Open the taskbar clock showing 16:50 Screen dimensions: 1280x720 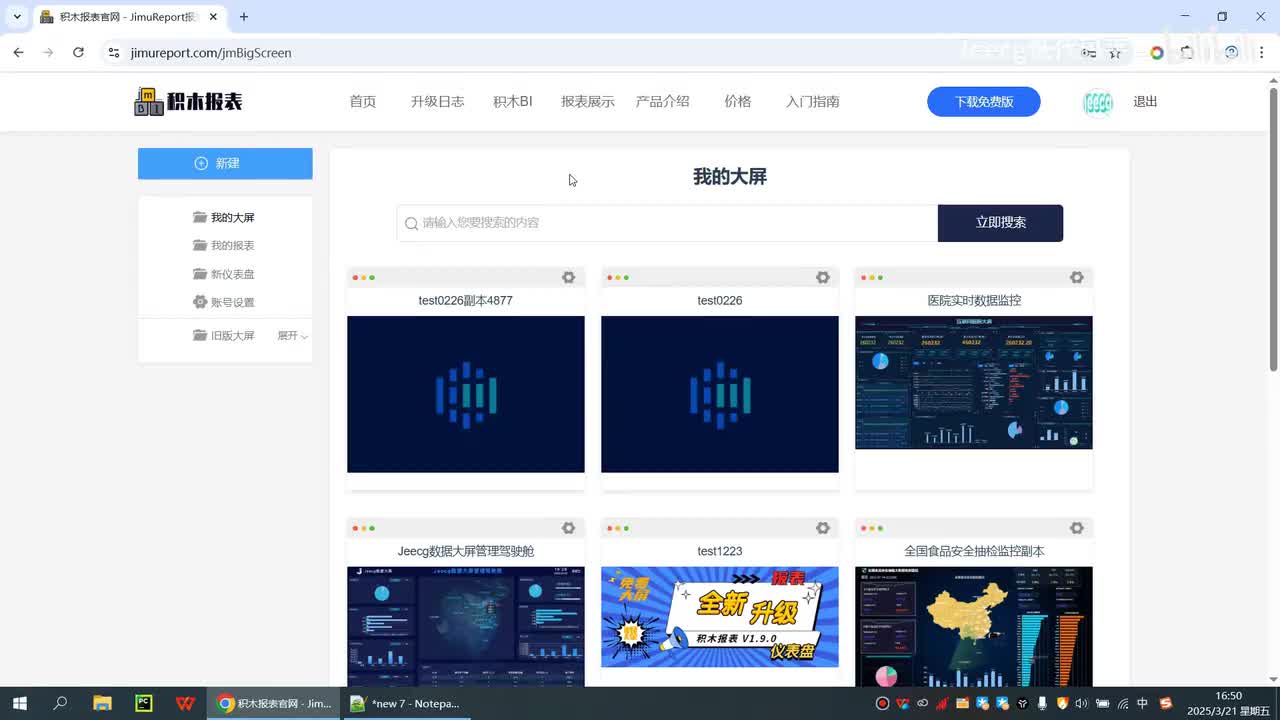coord(1228,703)
